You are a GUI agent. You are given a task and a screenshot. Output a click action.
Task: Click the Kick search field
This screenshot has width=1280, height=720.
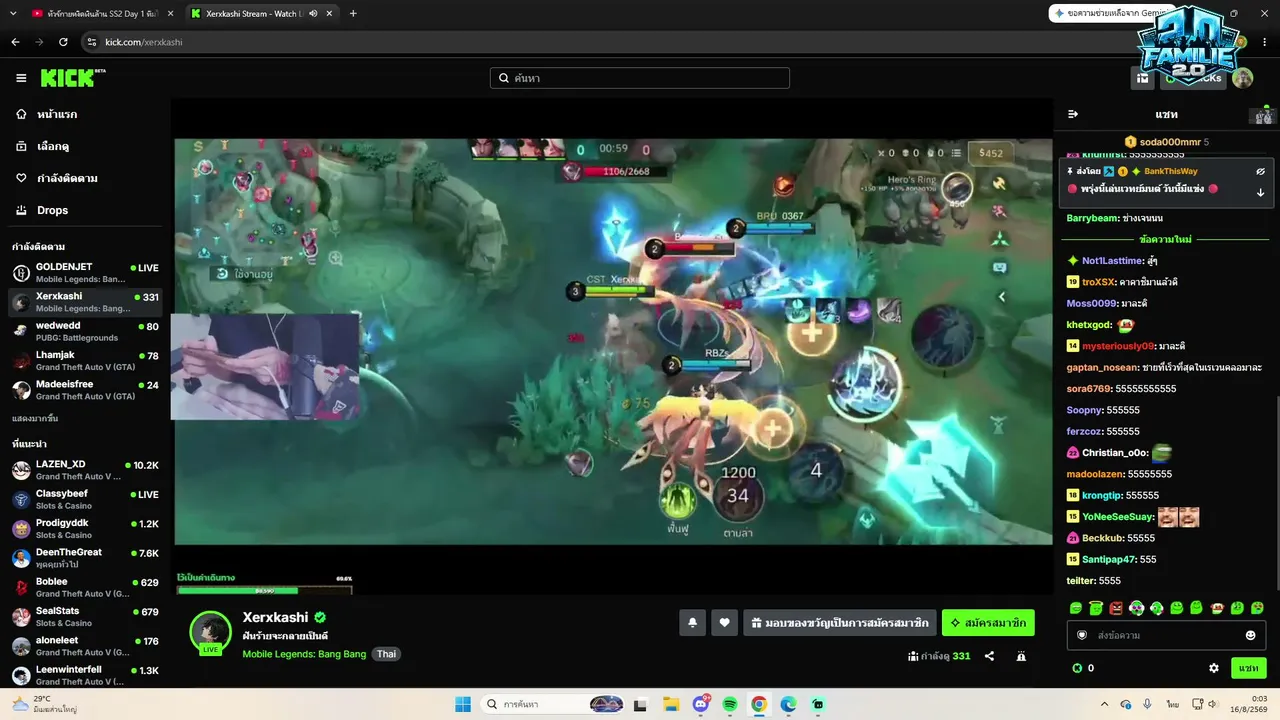tap(640, 78)
